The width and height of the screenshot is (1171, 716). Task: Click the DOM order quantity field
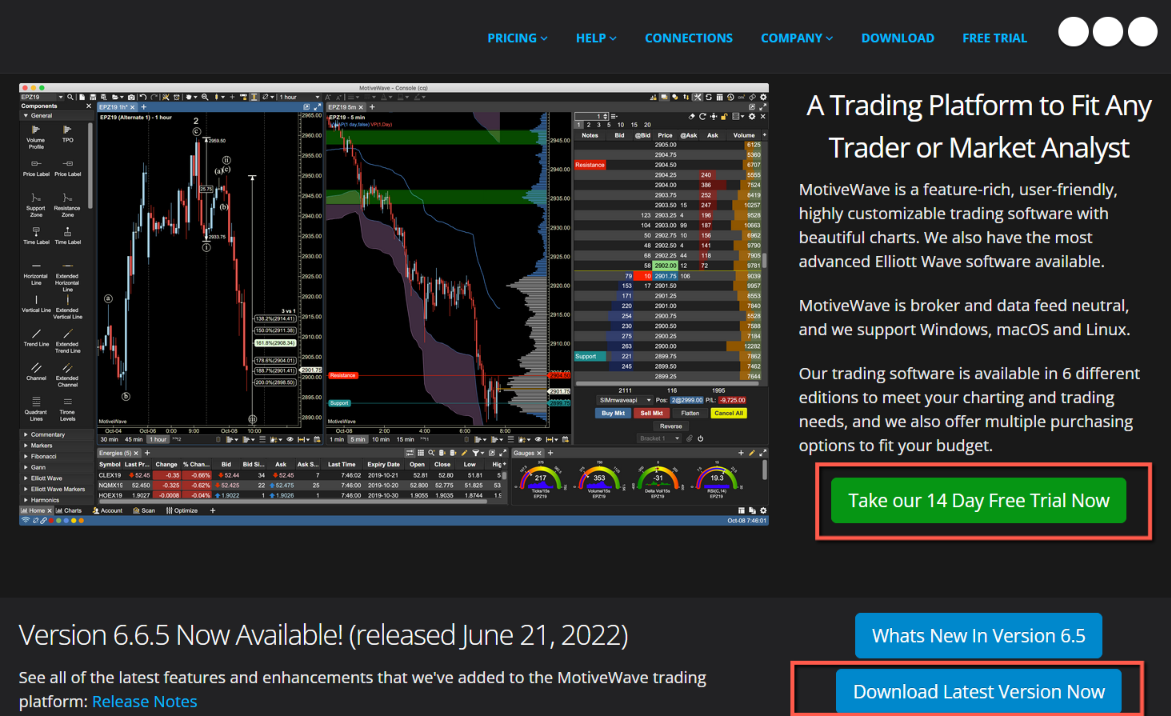pyautogui.click(x=591, y=116)
